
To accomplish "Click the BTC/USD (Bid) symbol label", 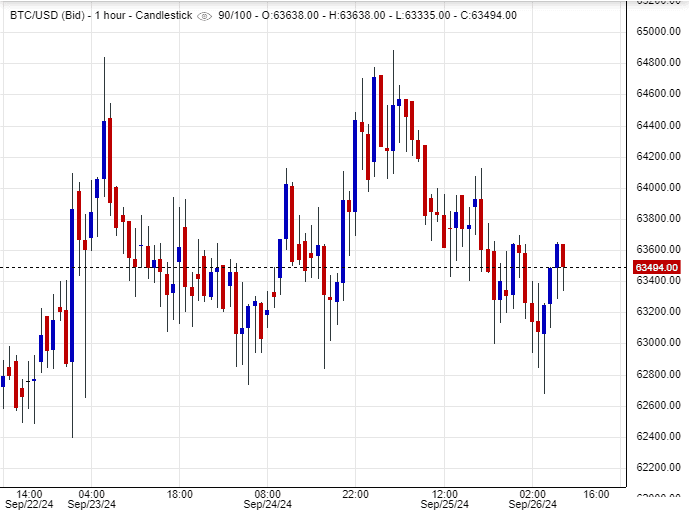I will (45, 17).
